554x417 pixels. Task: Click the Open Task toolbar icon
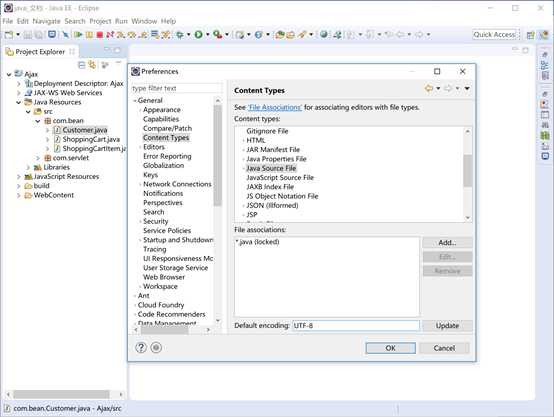(291, 35)
